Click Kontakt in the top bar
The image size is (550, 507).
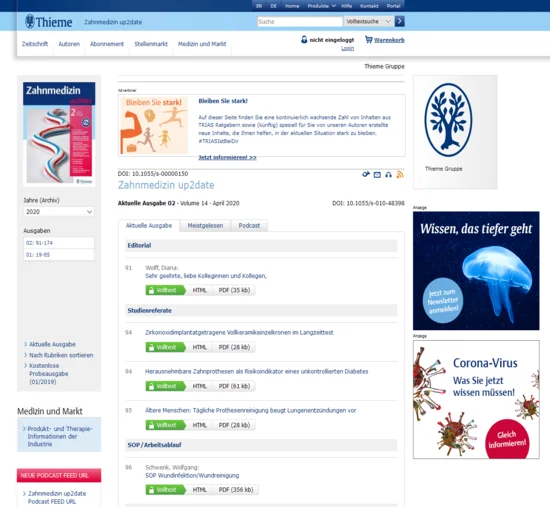(x=369, y=6)
